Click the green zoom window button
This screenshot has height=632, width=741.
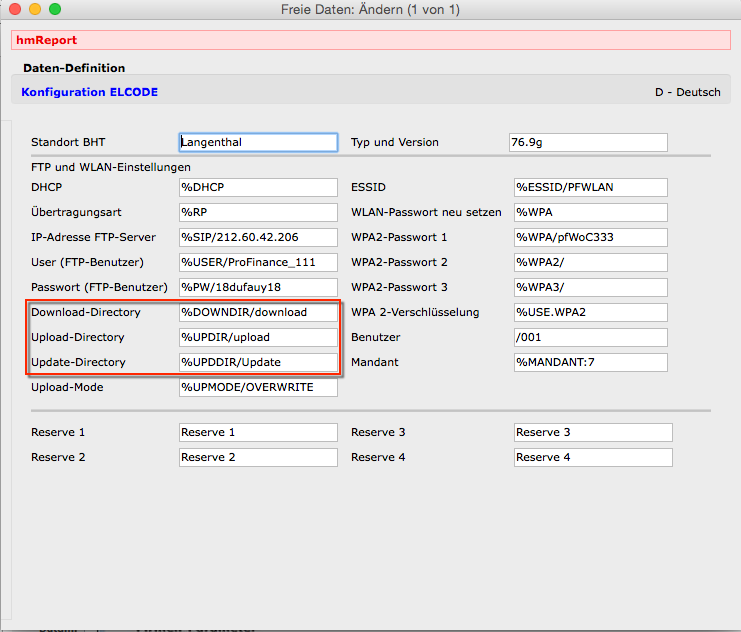(x=55, y=9)
